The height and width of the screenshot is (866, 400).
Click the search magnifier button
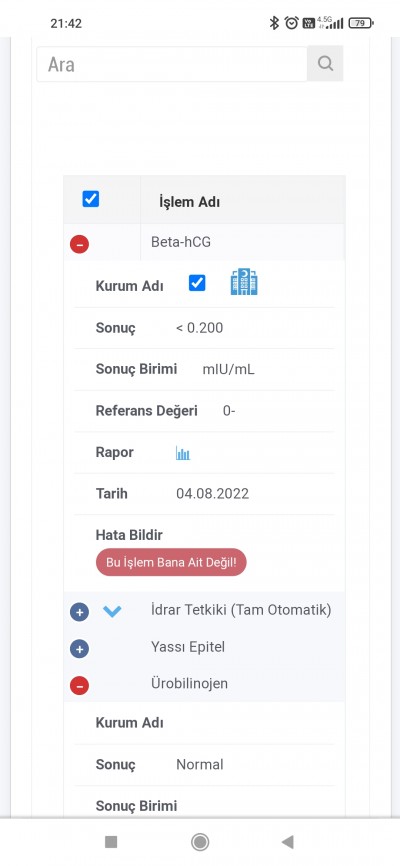pyautogui.click(x=325, y=64)
